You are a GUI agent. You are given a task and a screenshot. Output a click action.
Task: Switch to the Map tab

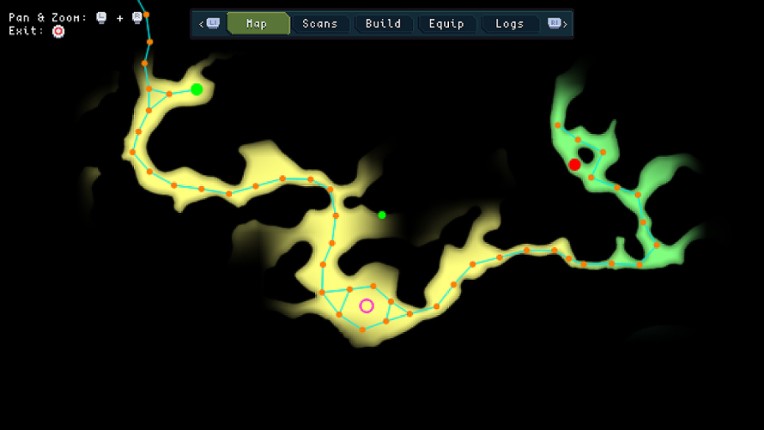[258, 23]
